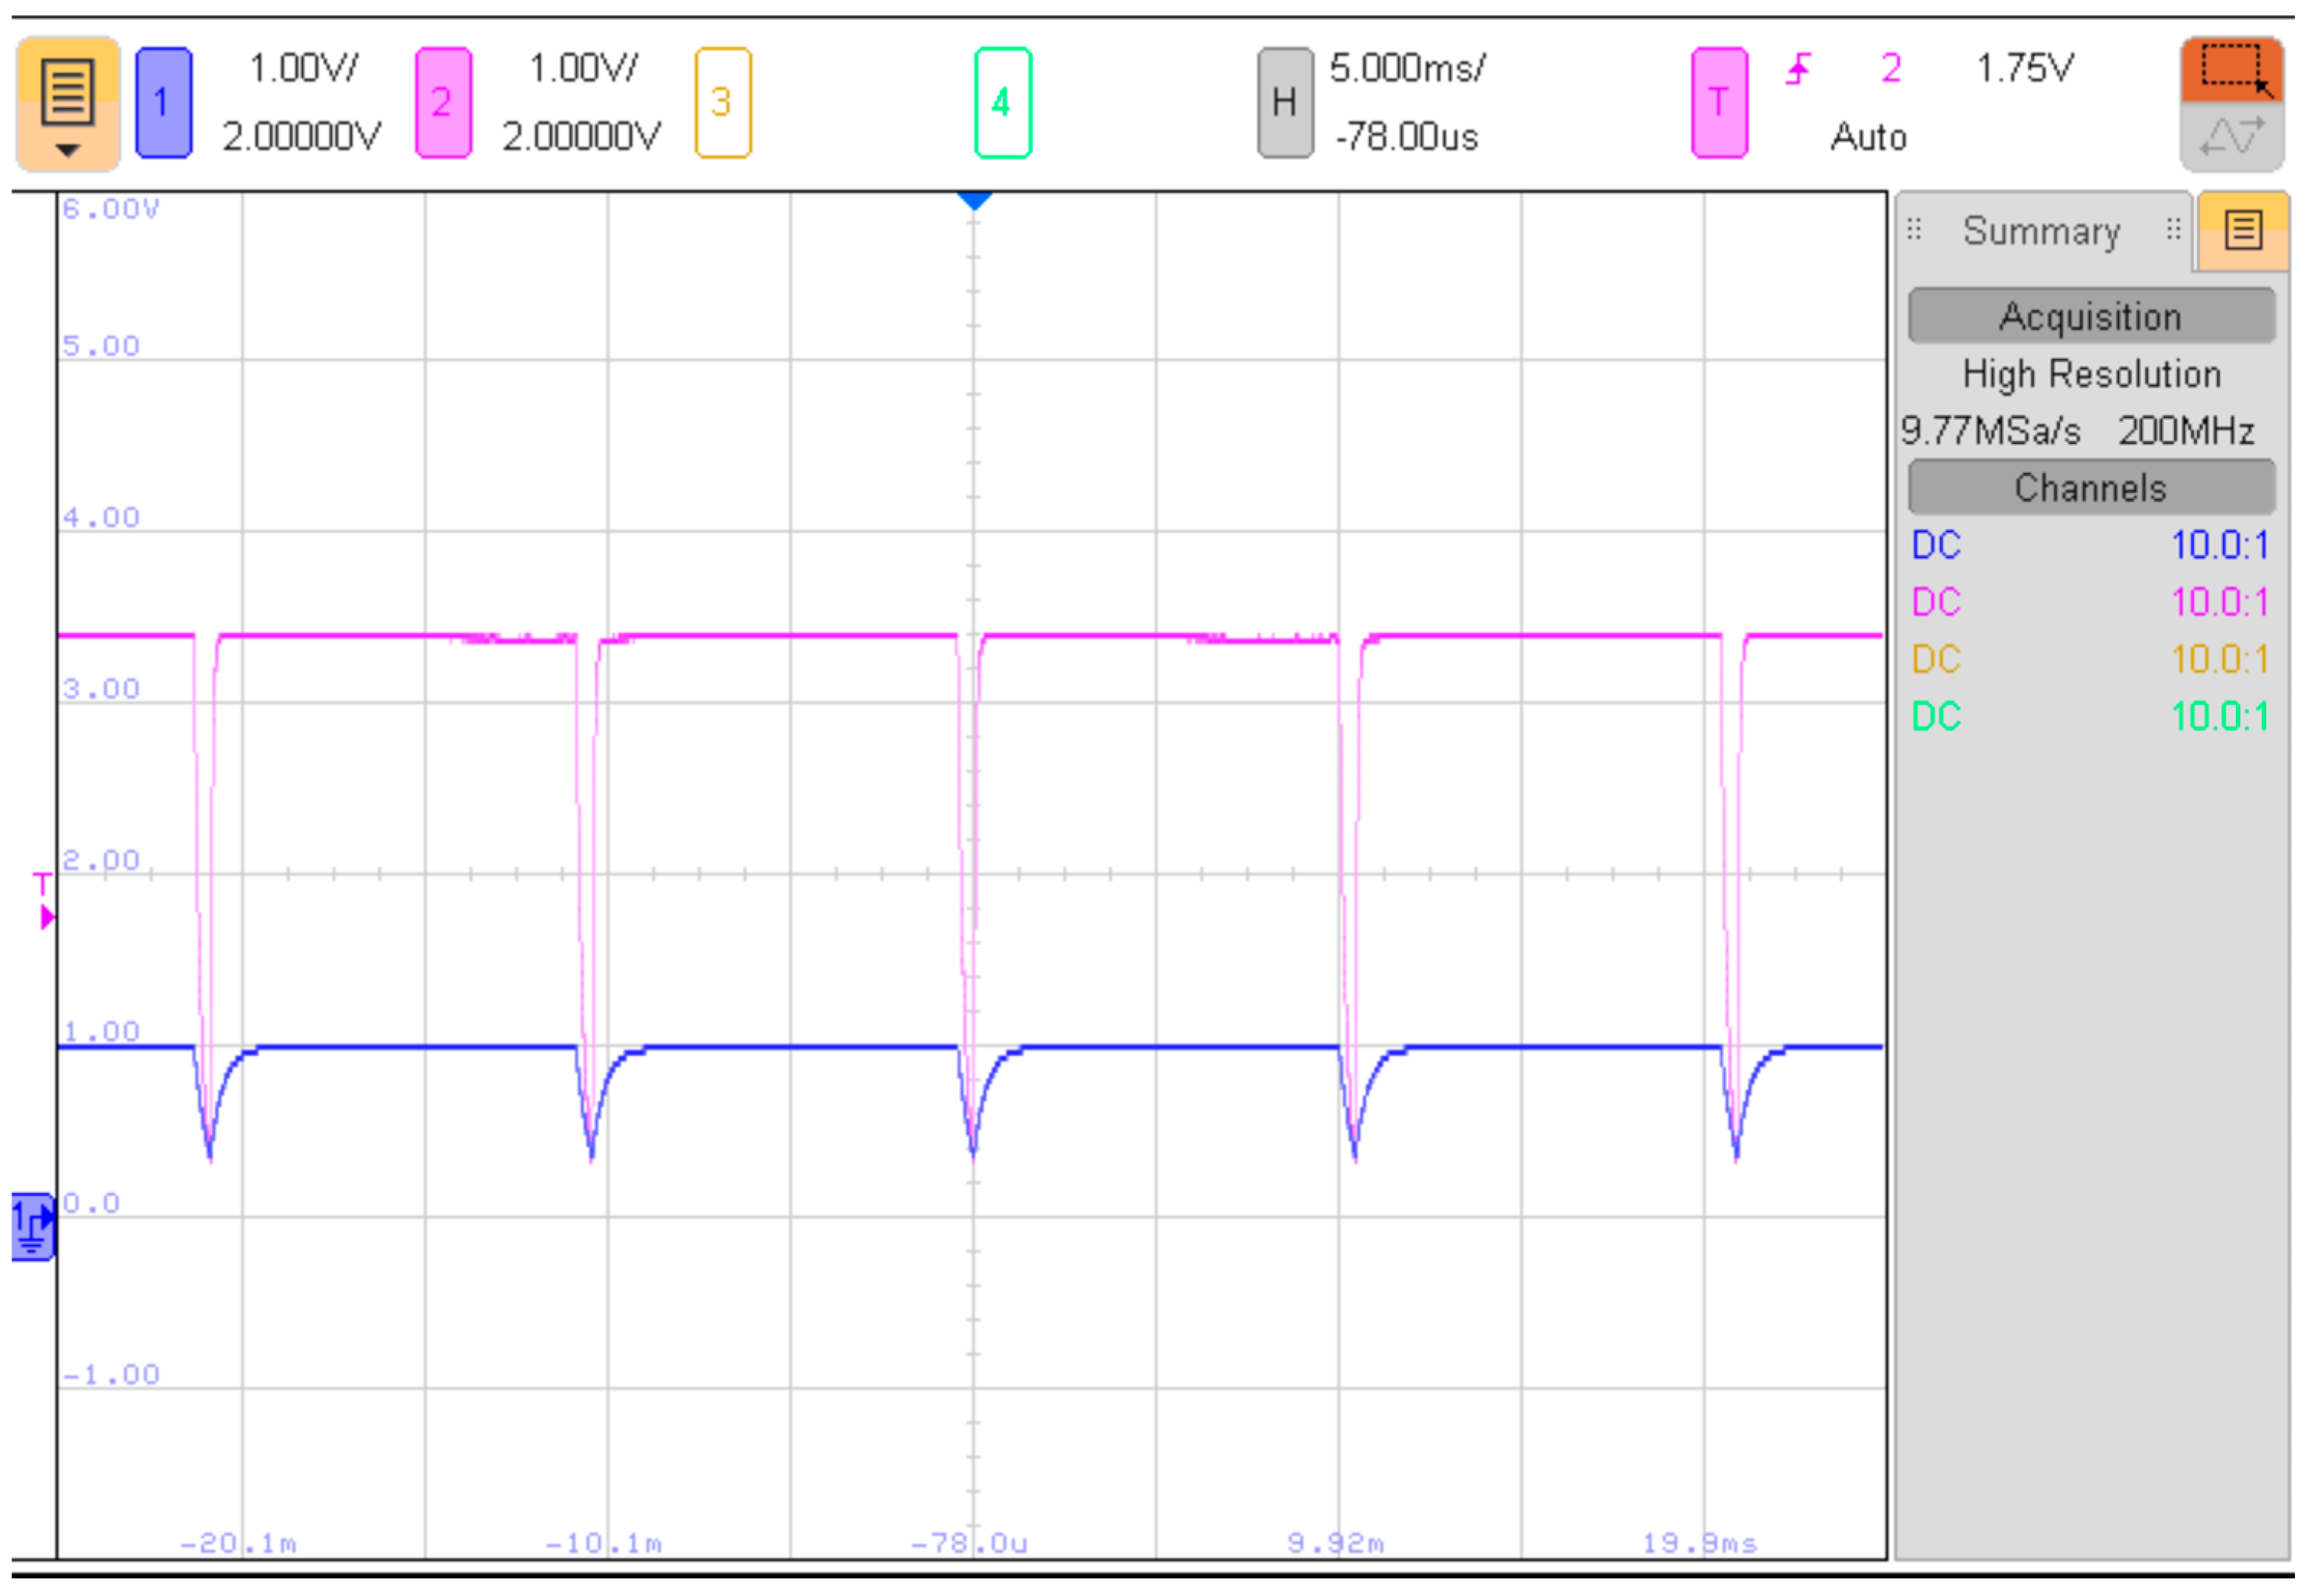Viewport: 2308px width, 1596px height.
Task: Click blue 10.0:1 probe ratio
Action: point(2219,546)
